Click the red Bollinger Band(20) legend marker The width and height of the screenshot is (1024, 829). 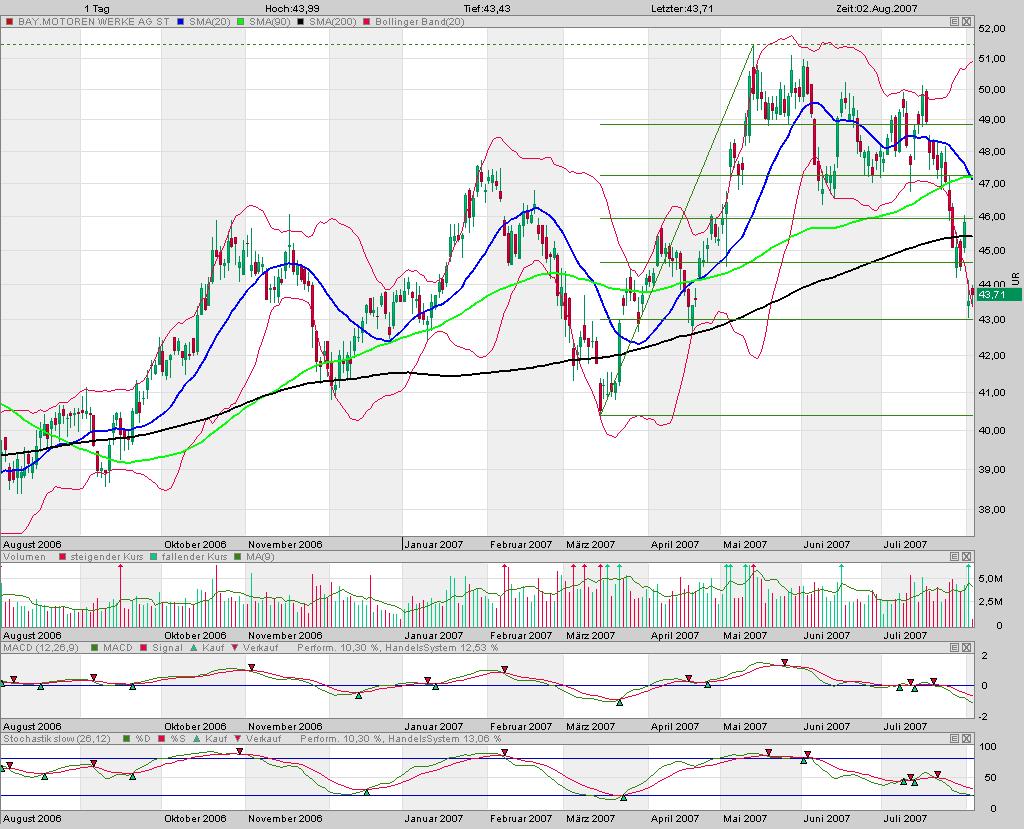point(365,21)
